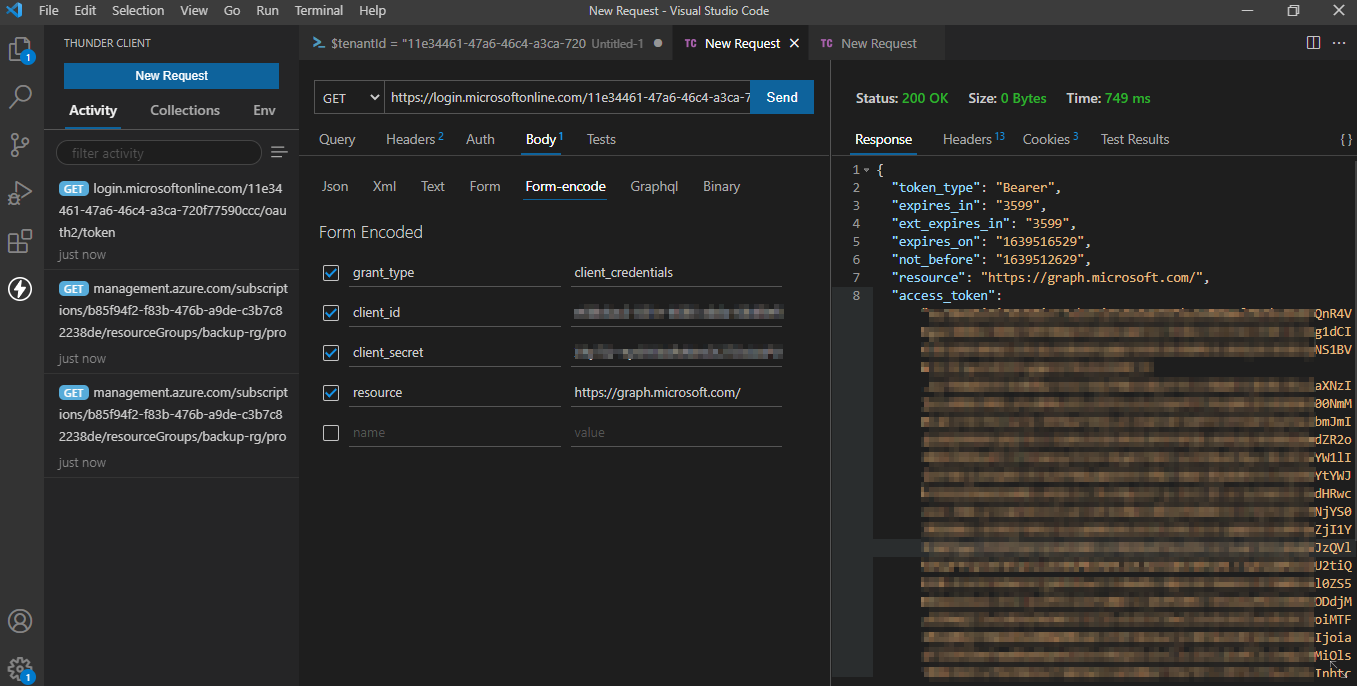Open the Help menu
The height and width of the screenshot is (686, 1357).
(x=372, y=10)
